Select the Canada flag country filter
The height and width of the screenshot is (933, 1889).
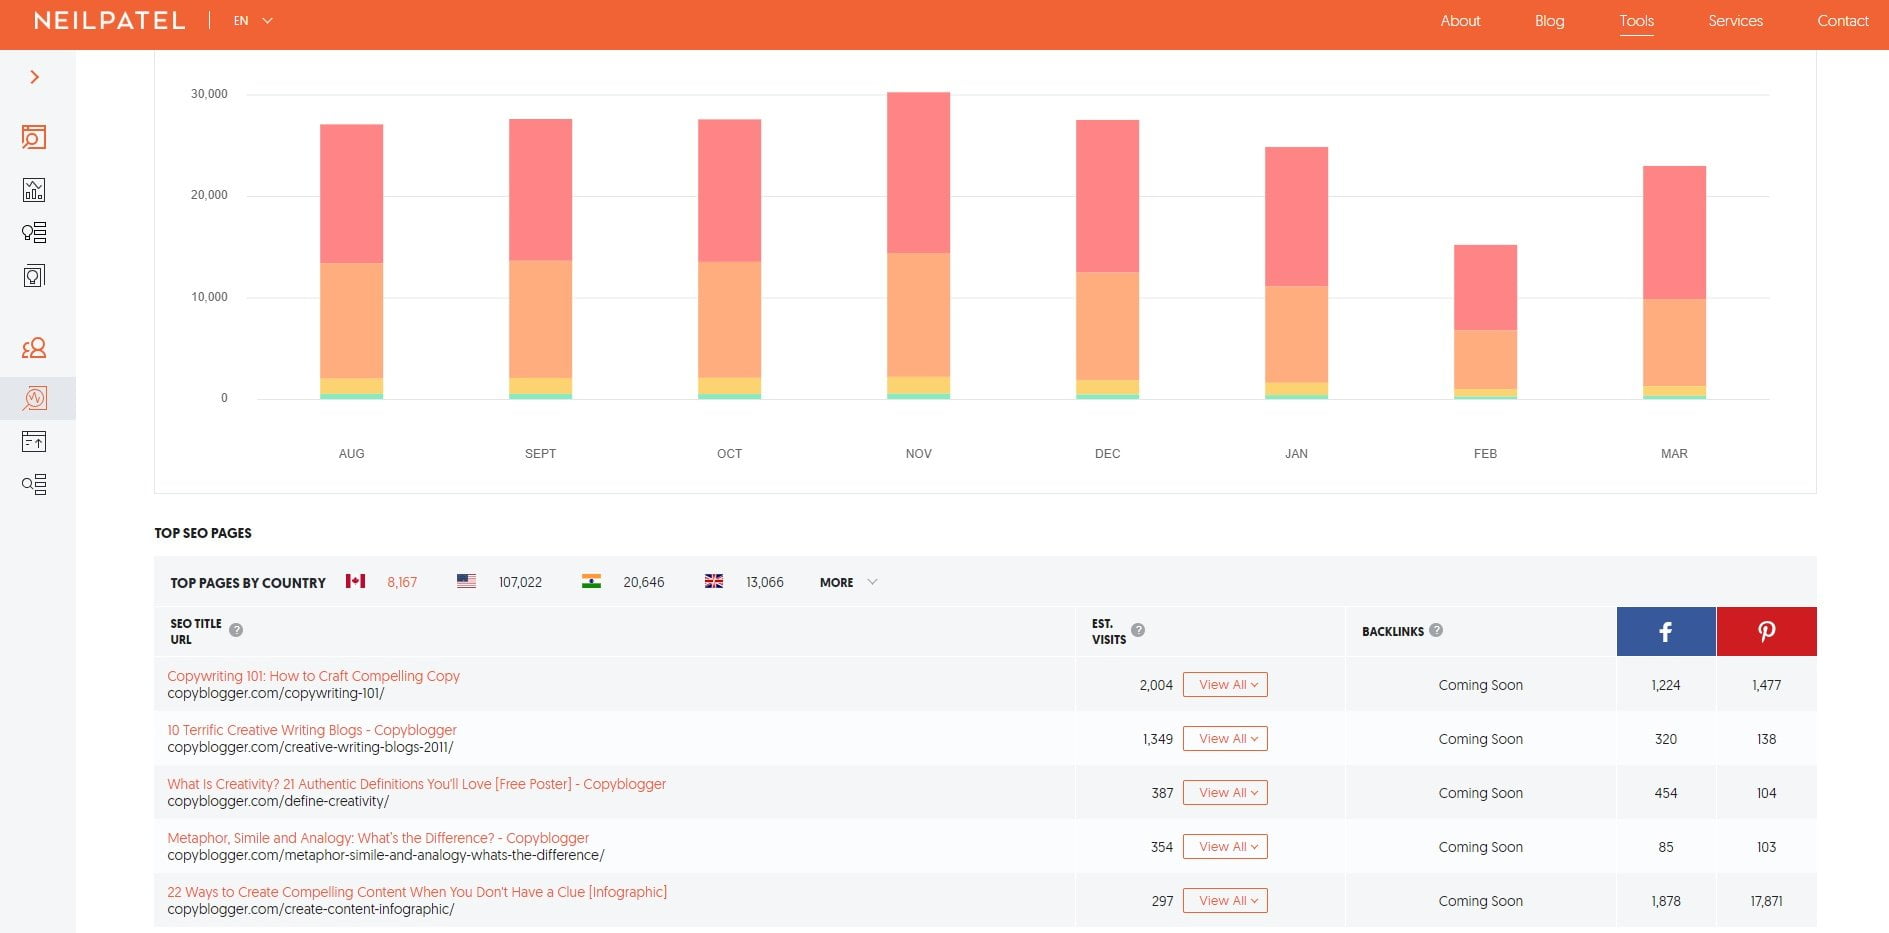point(355,581)
